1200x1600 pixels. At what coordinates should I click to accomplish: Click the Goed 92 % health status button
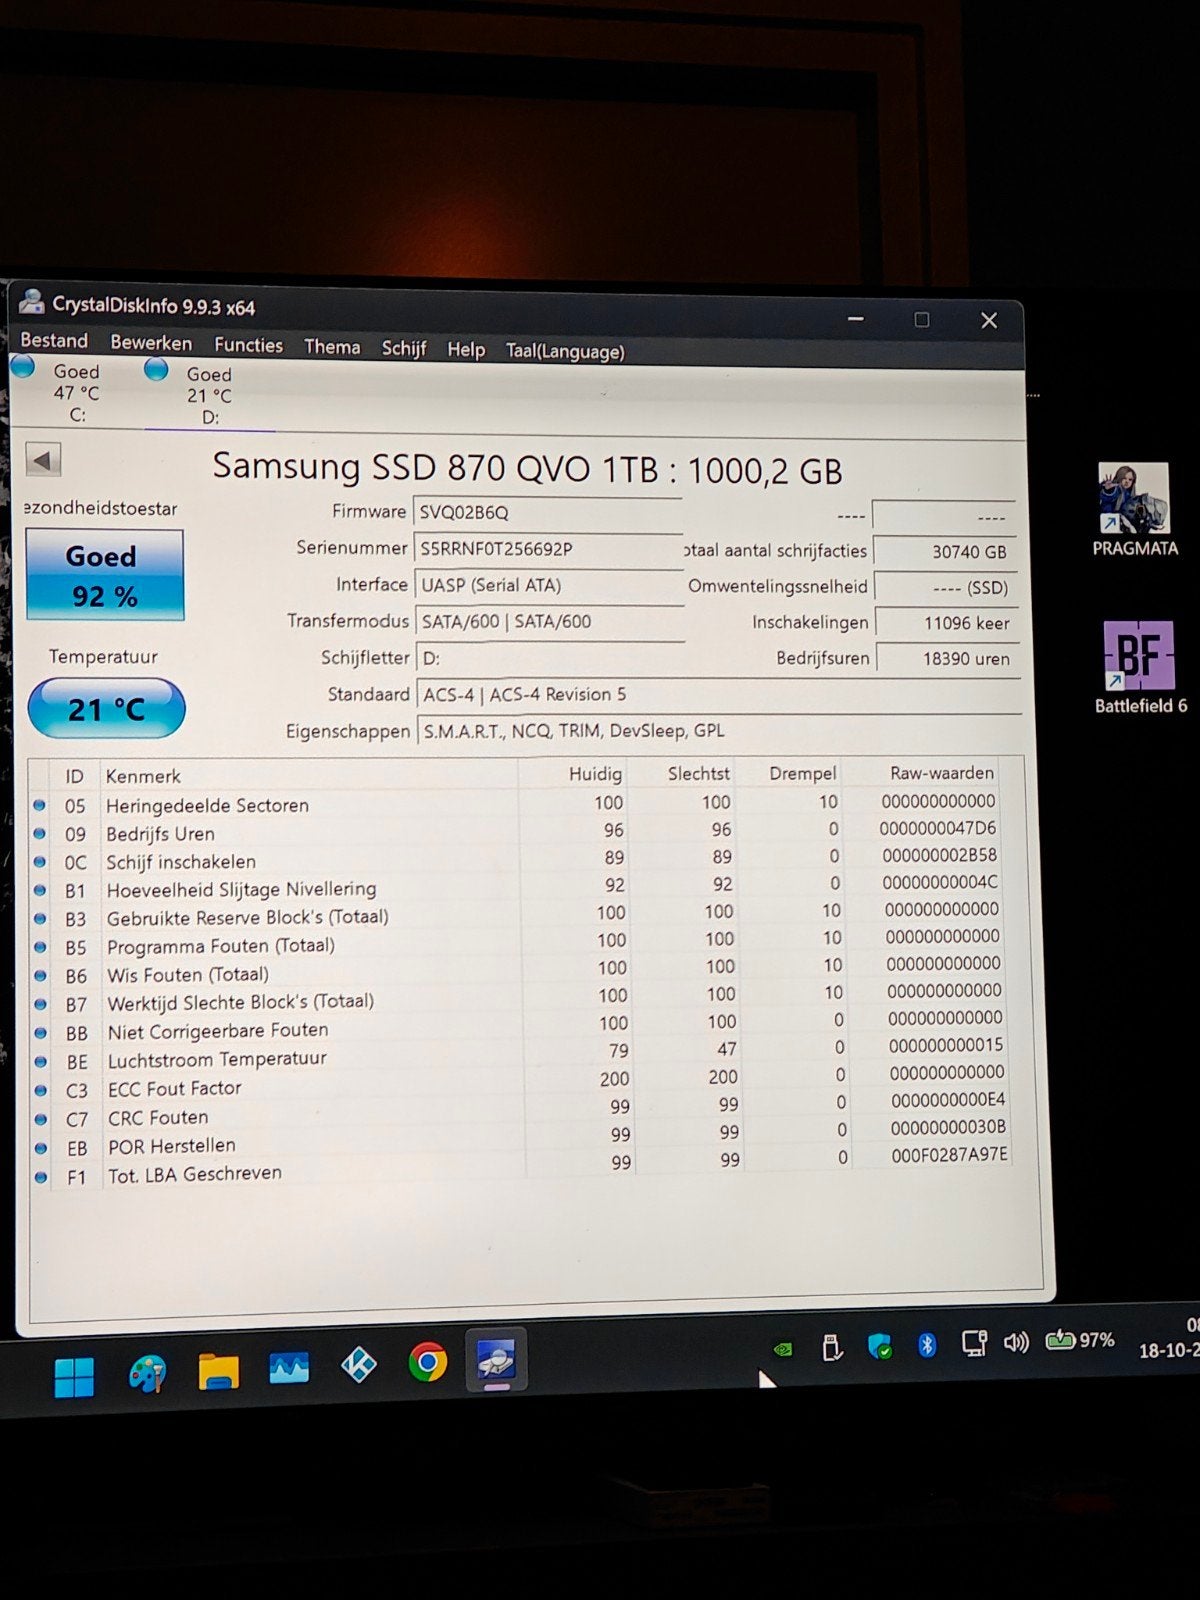click(105, 575)
